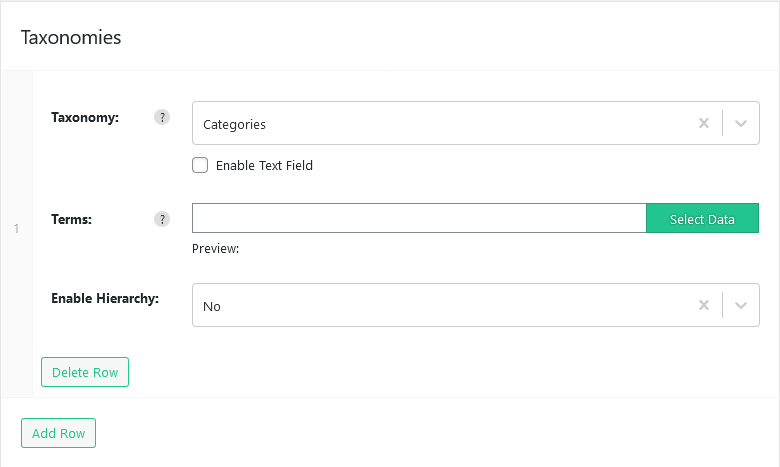Click the Taxonomies section heading
The width and height of the screenshot is (780, 467).
click(71, 38)
